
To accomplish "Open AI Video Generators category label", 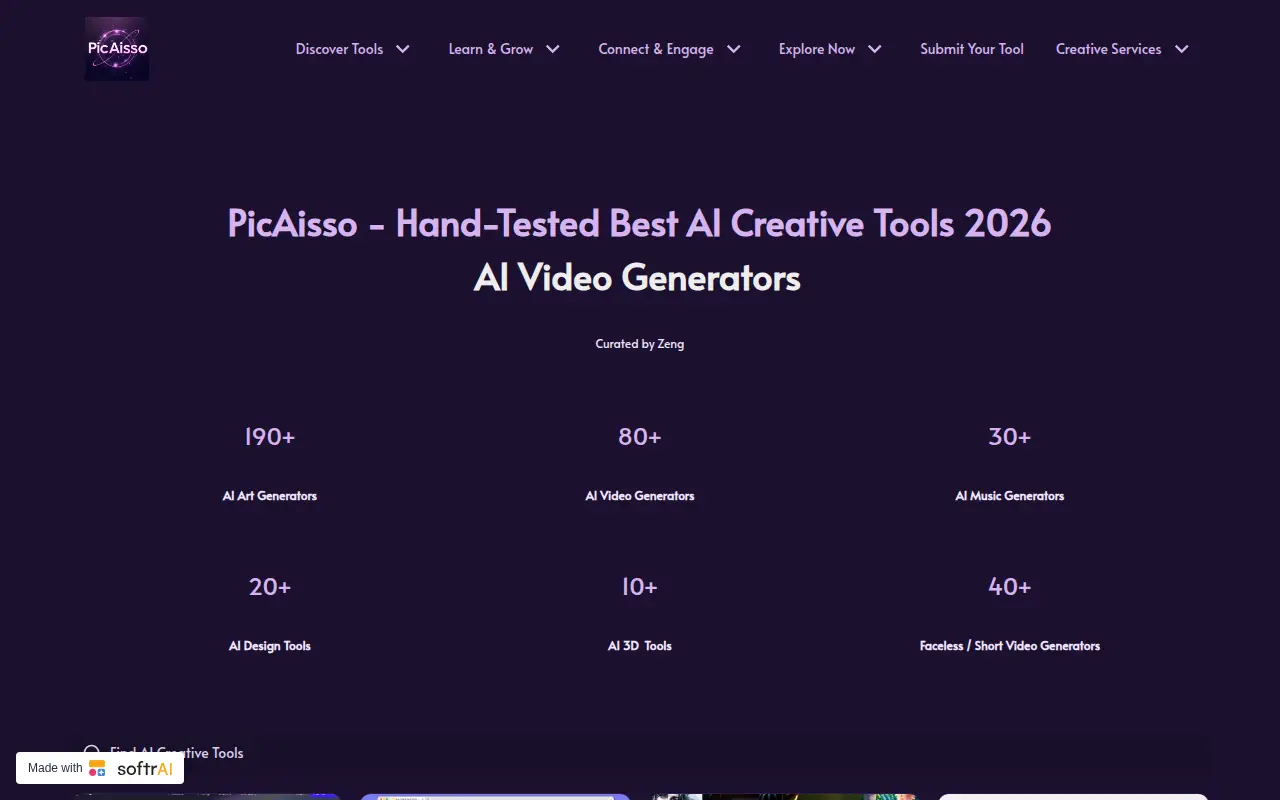I will click(x=640, y=496).
